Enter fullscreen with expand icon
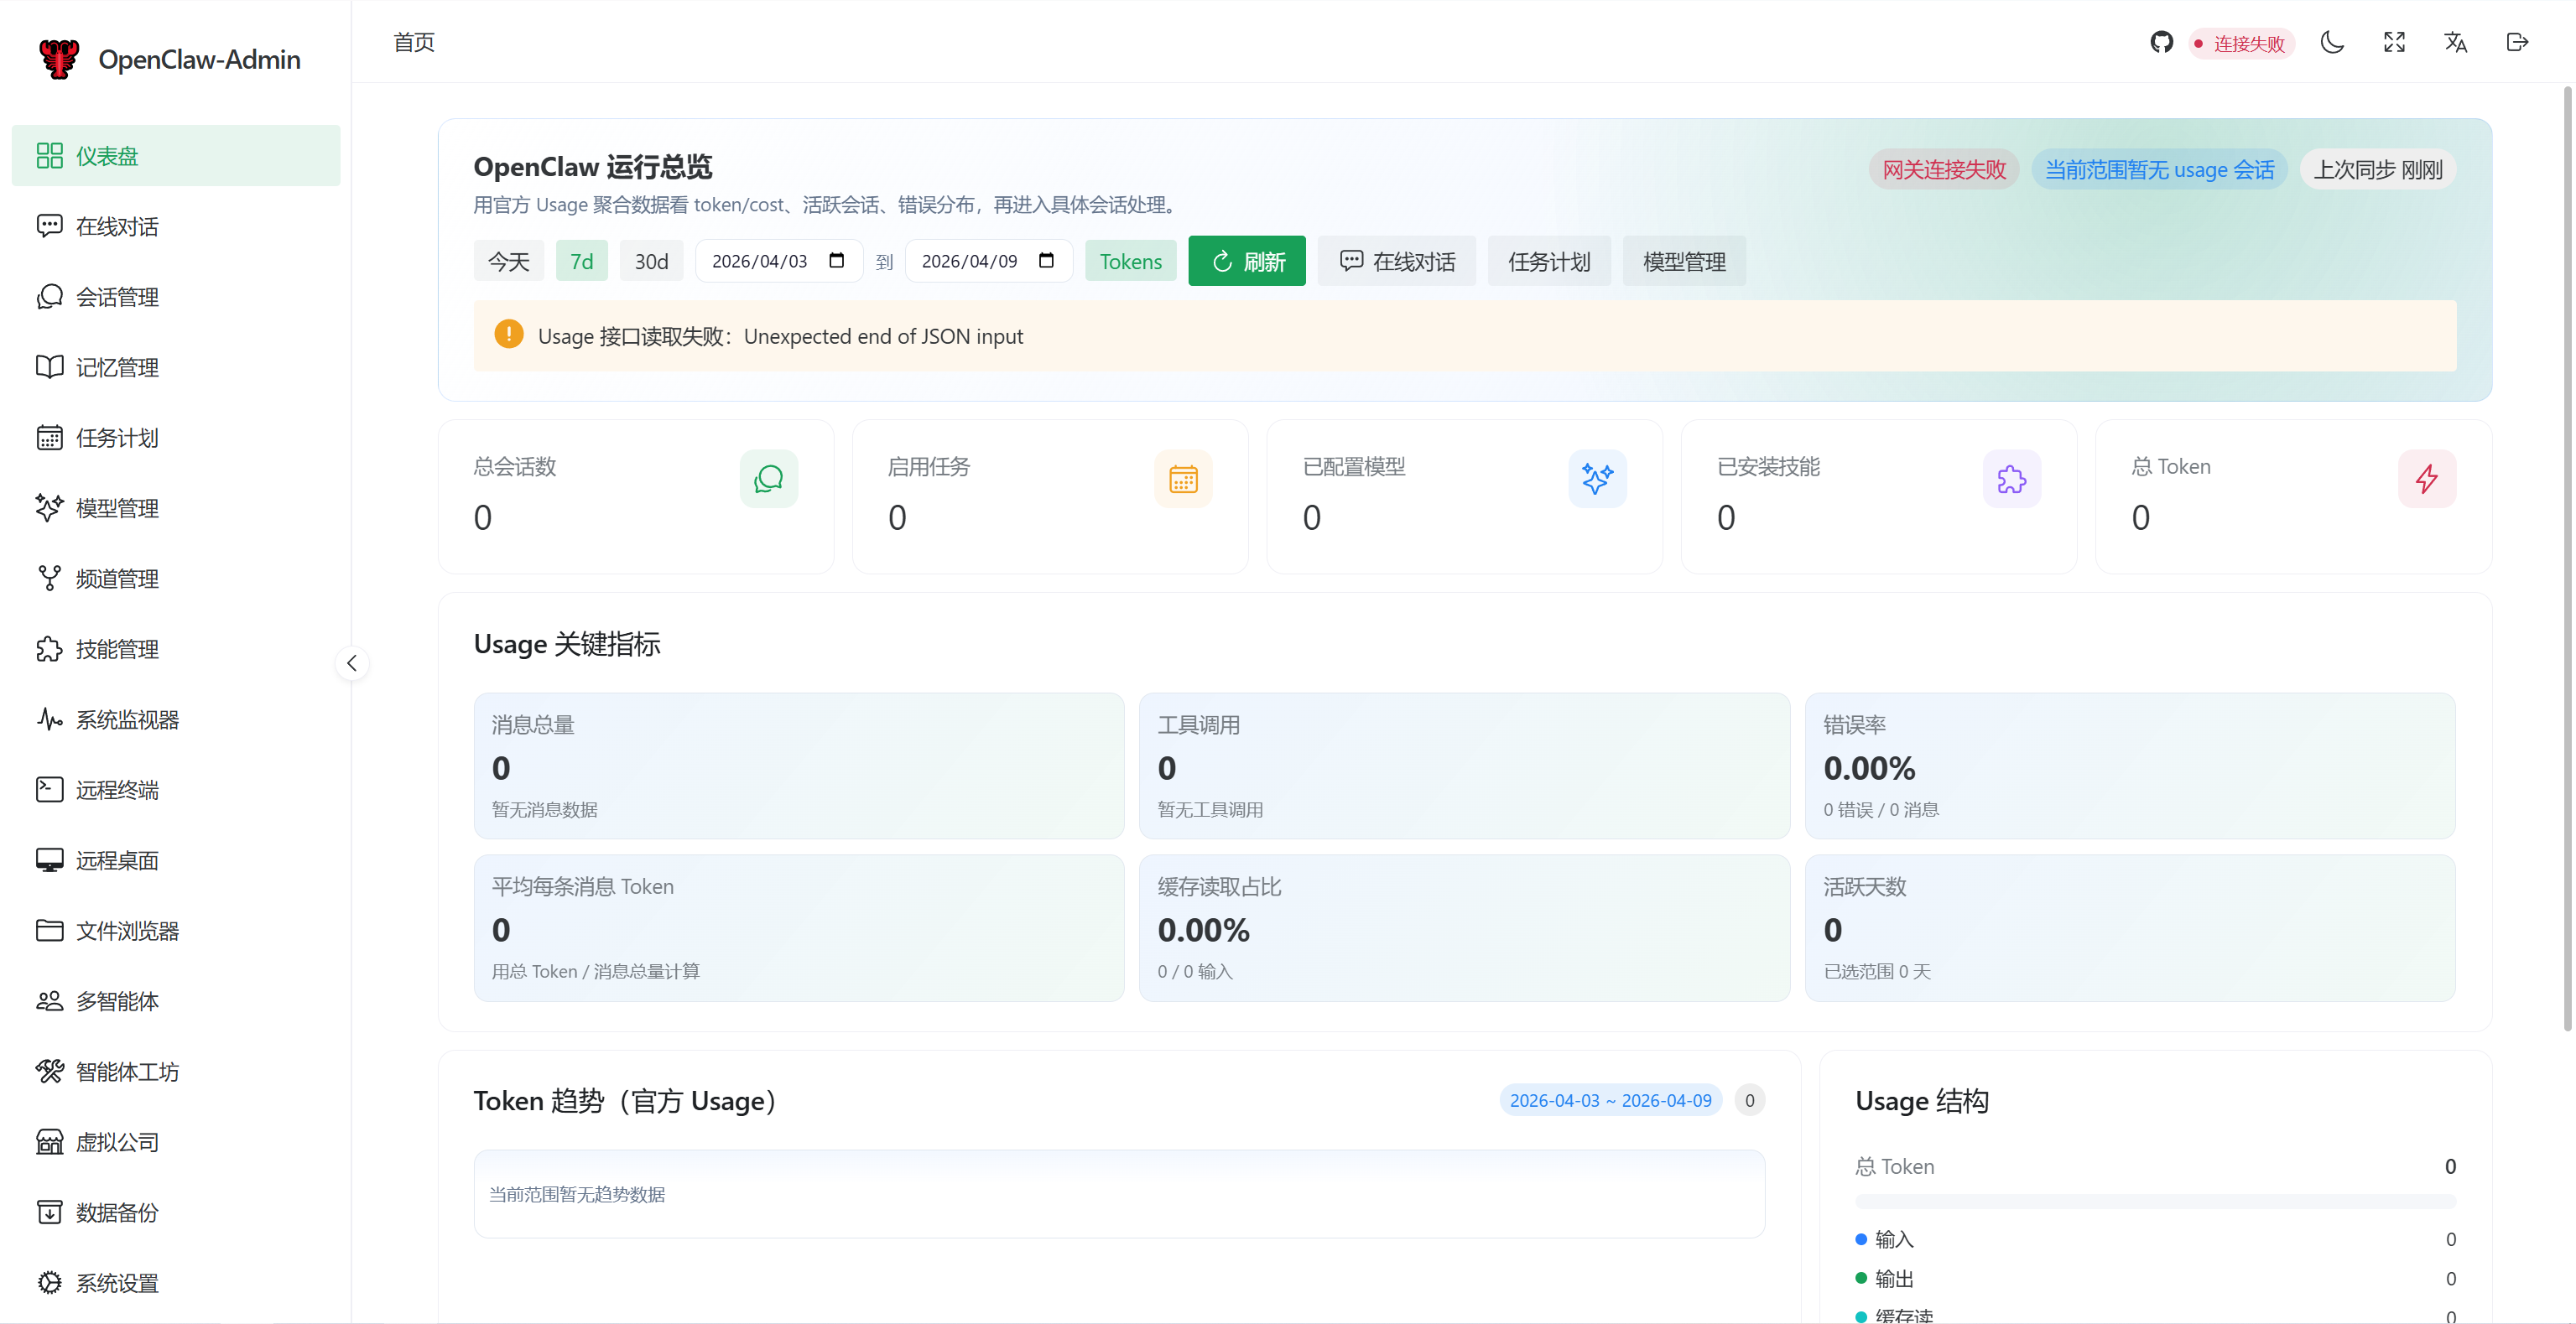The height and width of the screenshot is (1324, 2576). [x=2394, y=42]
